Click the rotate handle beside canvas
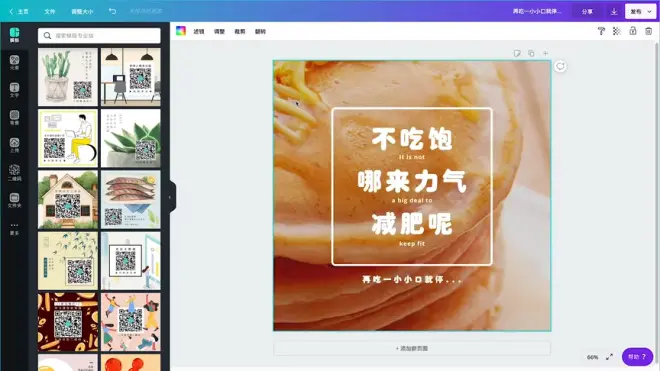 pyautogui.click(x=560, y=66)
